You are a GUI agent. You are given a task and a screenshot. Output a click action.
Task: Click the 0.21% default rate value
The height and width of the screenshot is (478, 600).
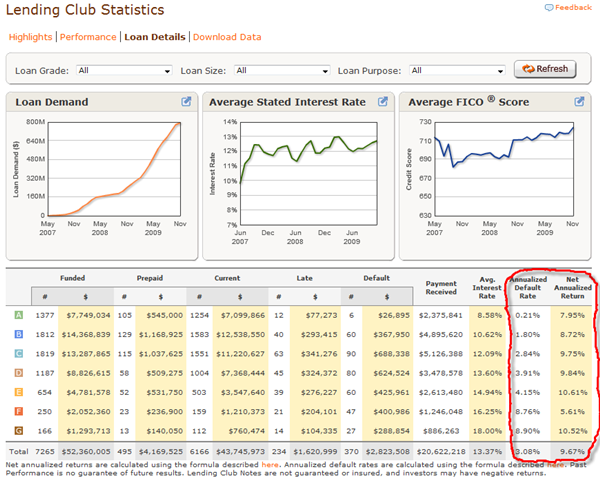pos(527,315)
